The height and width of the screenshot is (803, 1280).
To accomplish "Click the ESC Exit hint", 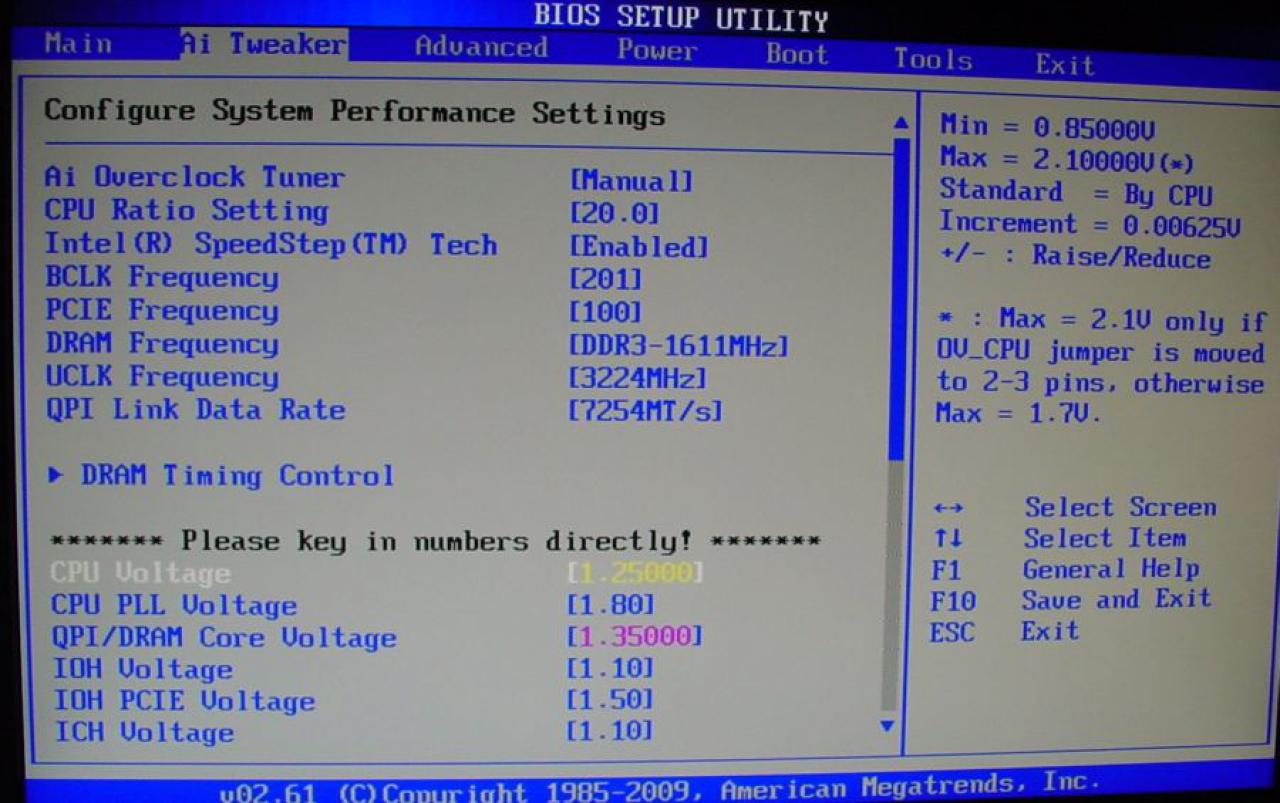I will [x=1004, y=631].
